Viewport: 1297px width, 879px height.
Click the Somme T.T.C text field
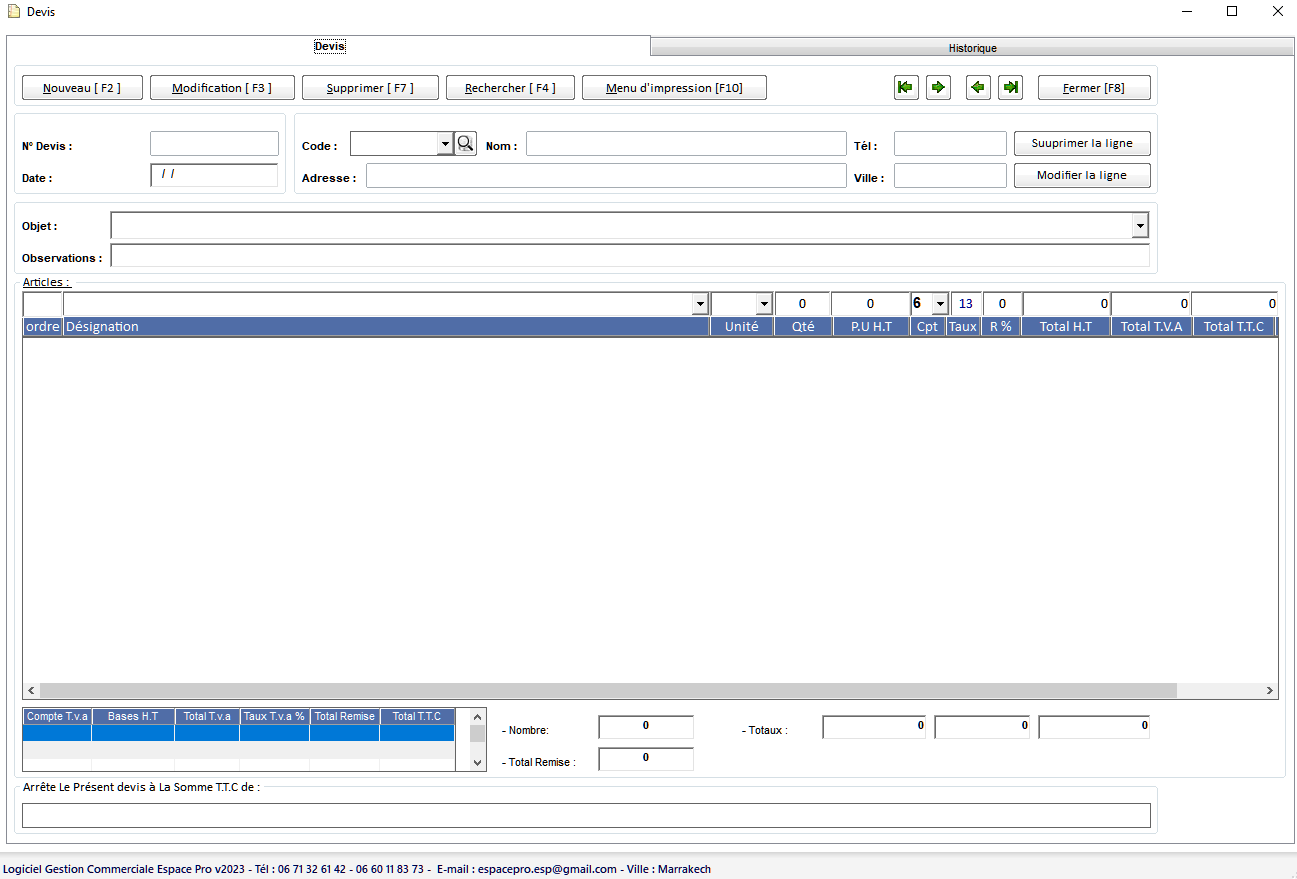tap(586, 816)
